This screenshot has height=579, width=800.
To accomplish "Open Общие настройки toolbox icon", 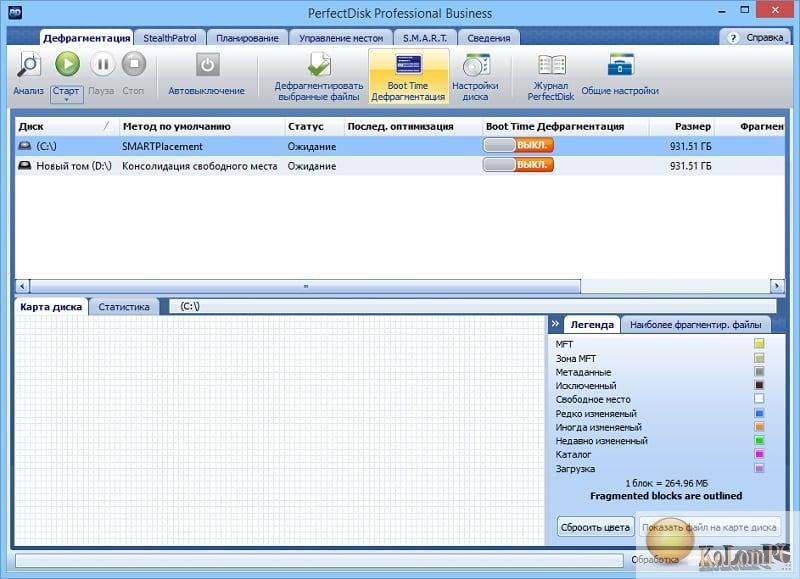I will tap(620, 65).
